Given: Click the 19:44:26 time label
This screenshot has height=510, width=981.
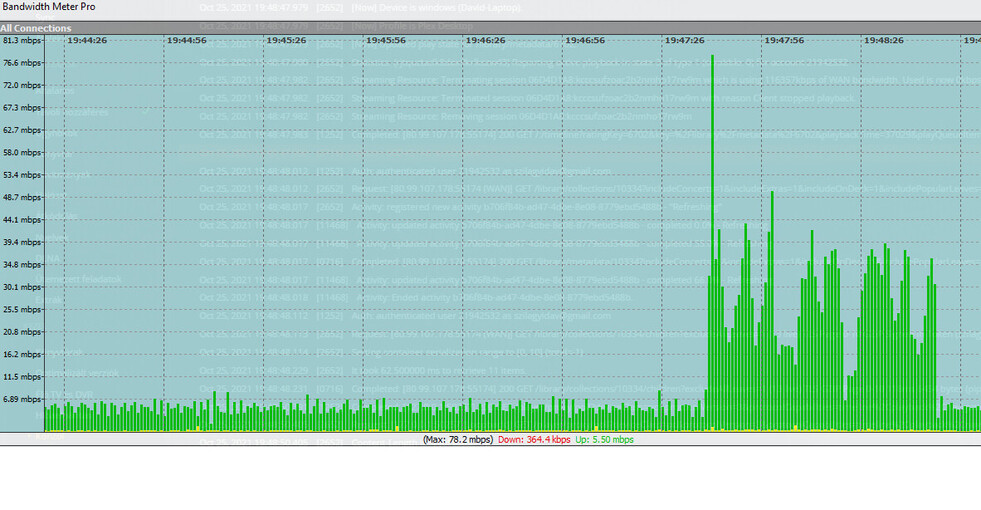Looking at the screenshot, I should [x=87, y=40].
